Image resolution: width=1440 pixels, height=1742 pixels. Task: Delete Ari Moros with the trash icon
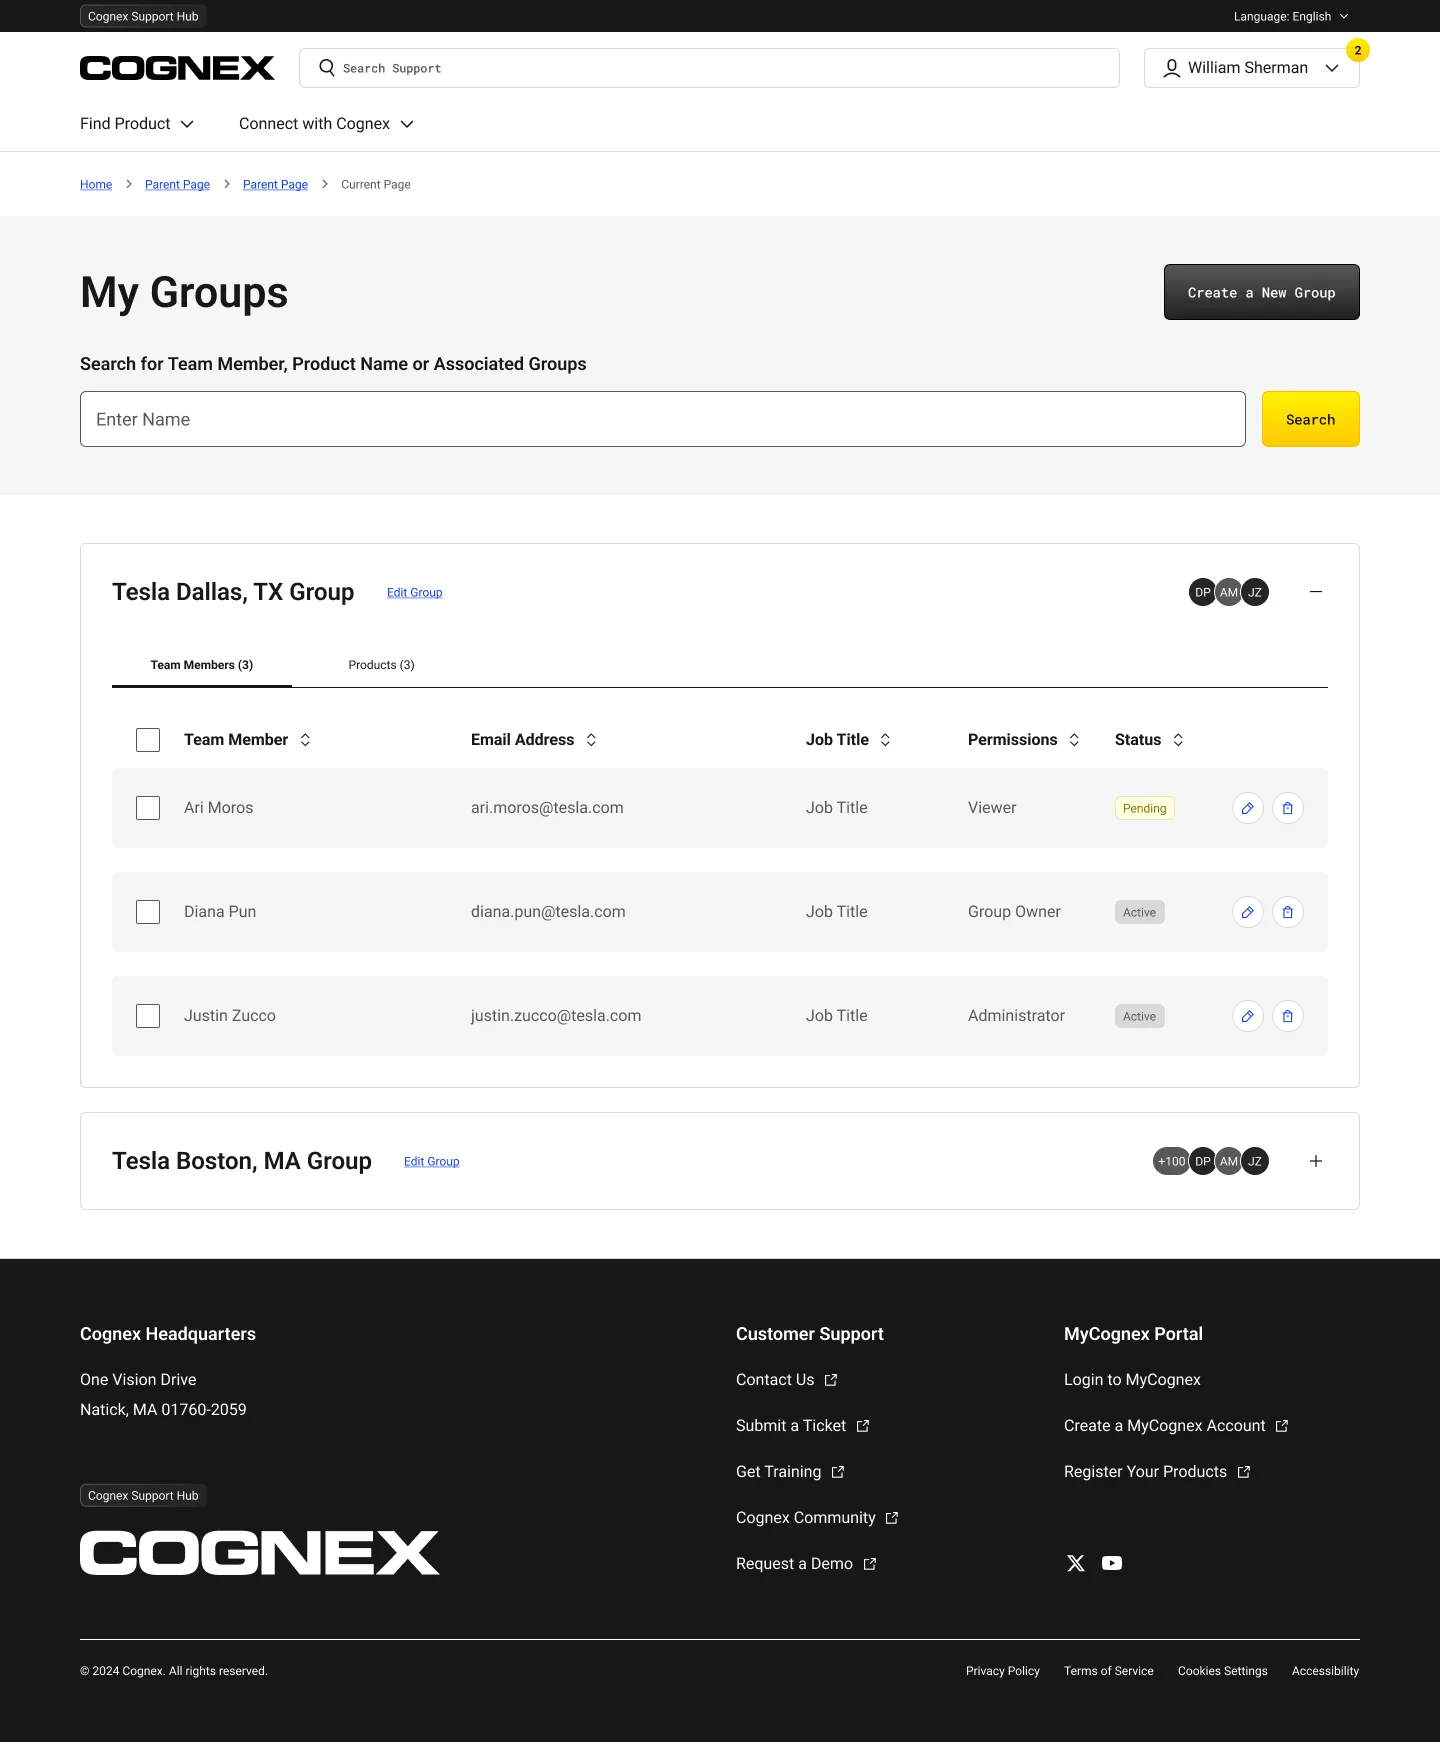[x=1287, y=808]
